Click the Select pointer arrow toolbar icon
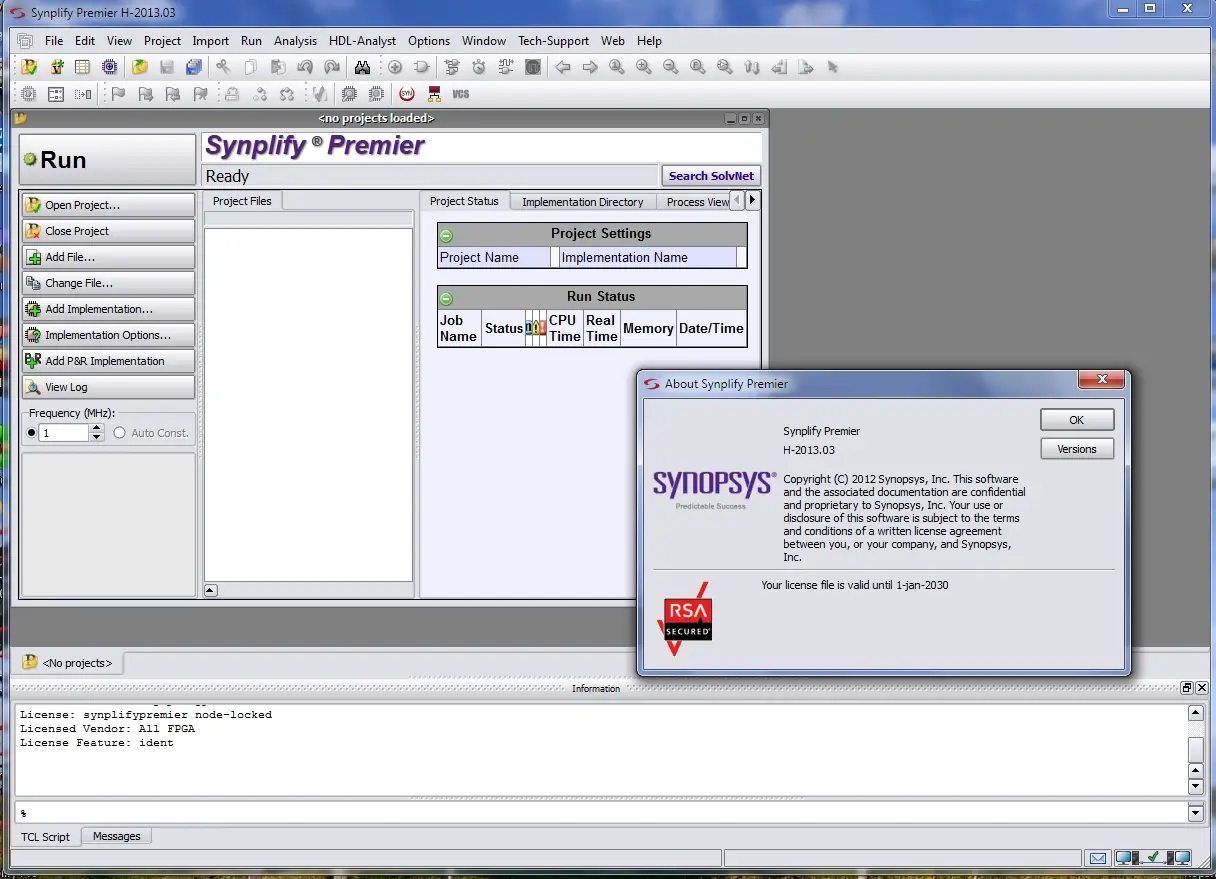Viewport: 1216px width, 879px height. pos(833,68)
